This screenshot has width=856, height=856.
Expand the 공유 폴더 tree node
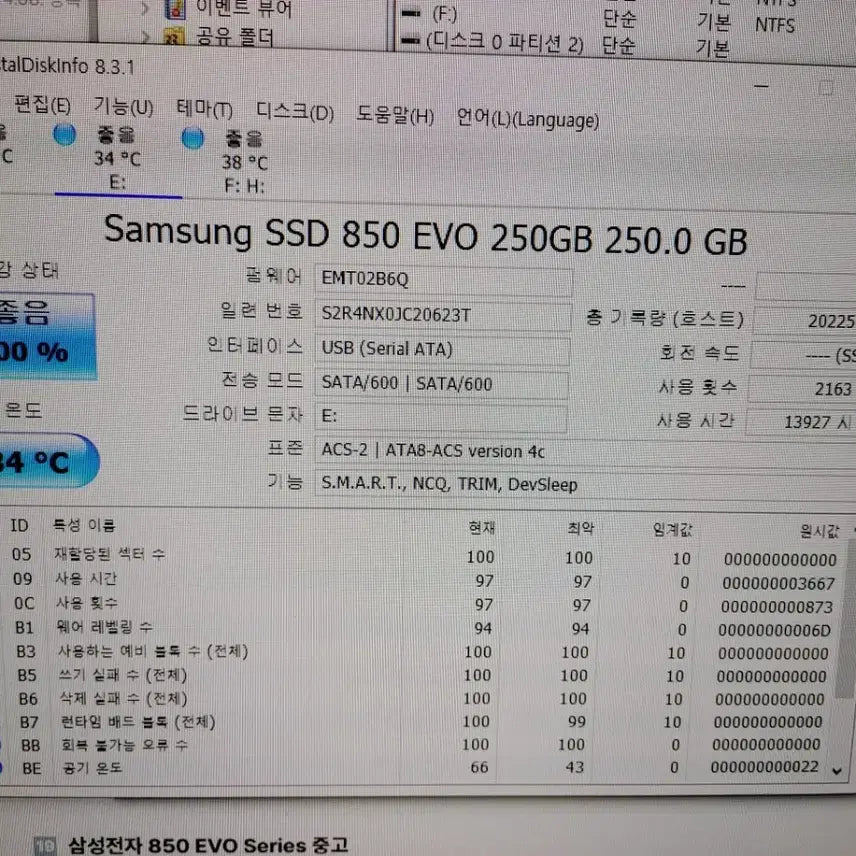[145, 37]
